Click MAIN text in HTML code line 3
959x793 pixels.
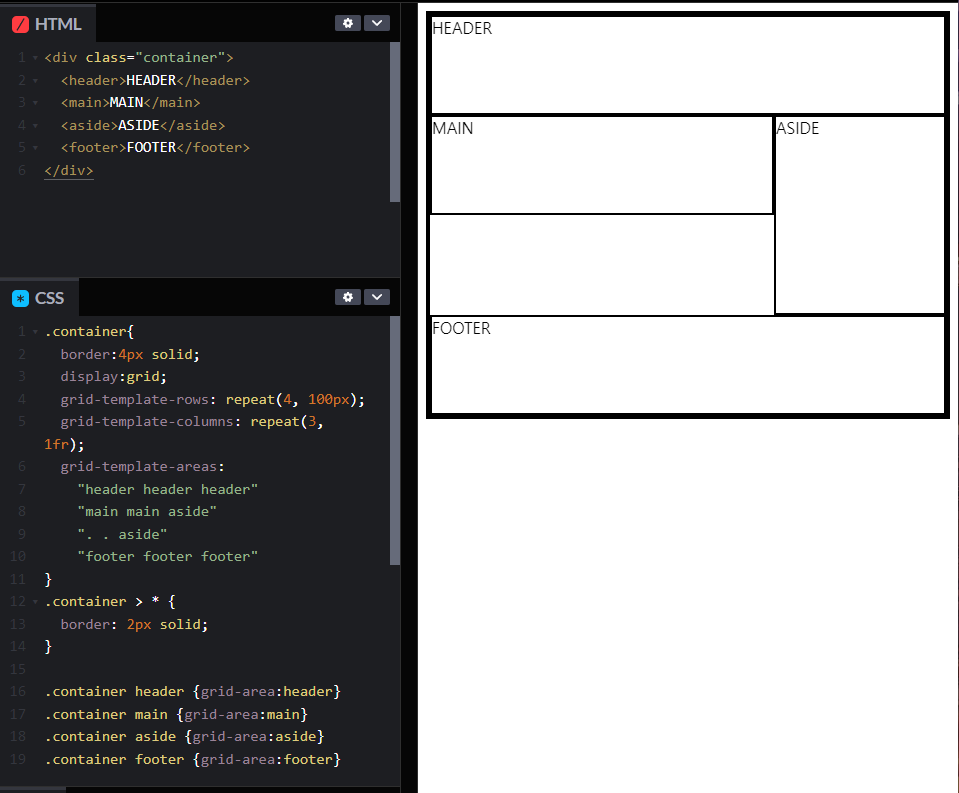coord(127,102)
